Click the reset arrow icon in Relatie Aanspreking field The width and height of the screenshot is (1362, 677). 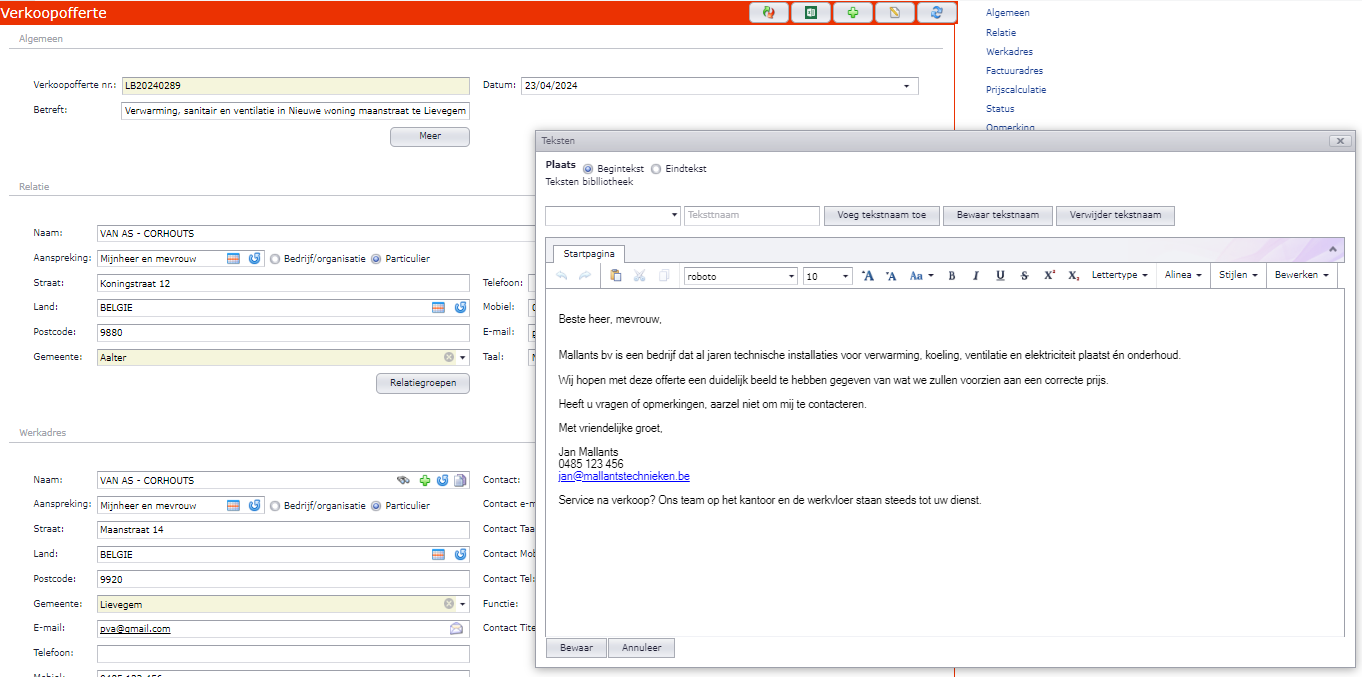pyautogui.click(x=255, y=258)
